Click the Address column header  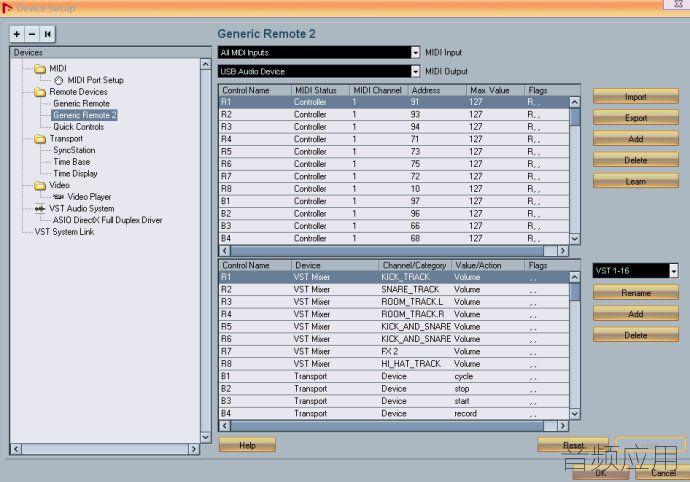437,90
